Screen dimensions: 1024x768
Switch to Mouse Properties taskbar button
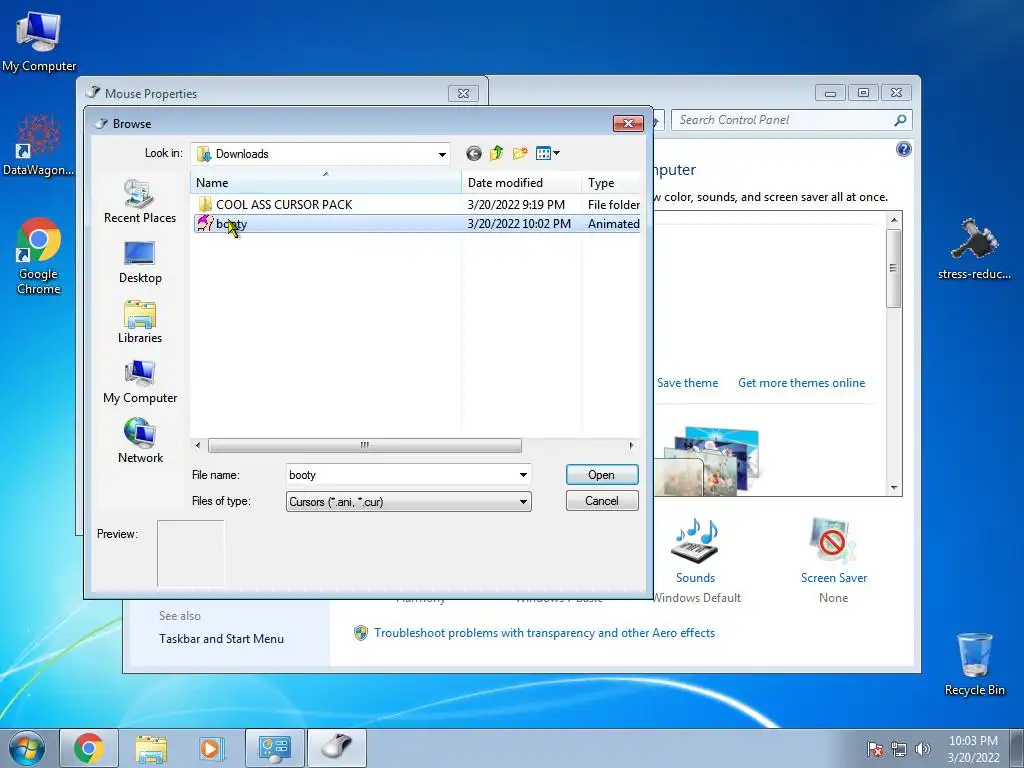(337, 748)
